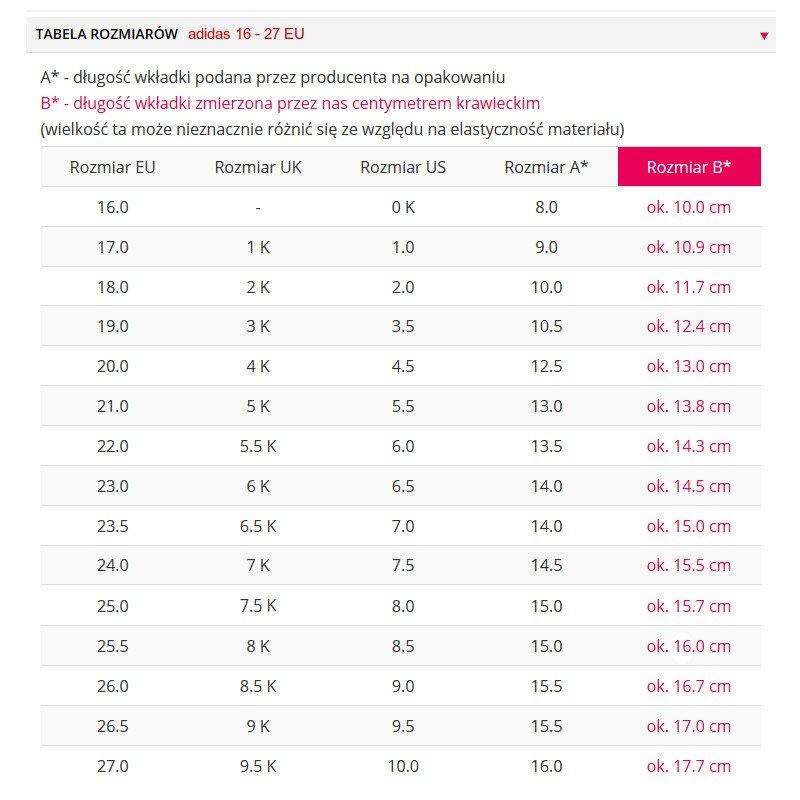Select the 9.5 K UK size cell
This screenshot has height=800, width=800.
point(258,765)
